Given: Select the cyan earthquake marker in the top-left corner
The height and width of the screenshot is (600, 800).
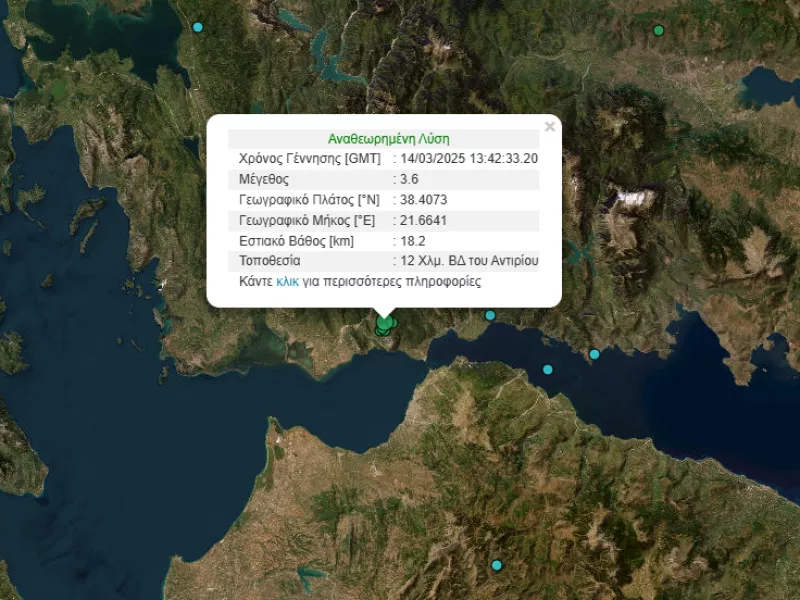Looking at the screenshot, I should pos(198,28).
